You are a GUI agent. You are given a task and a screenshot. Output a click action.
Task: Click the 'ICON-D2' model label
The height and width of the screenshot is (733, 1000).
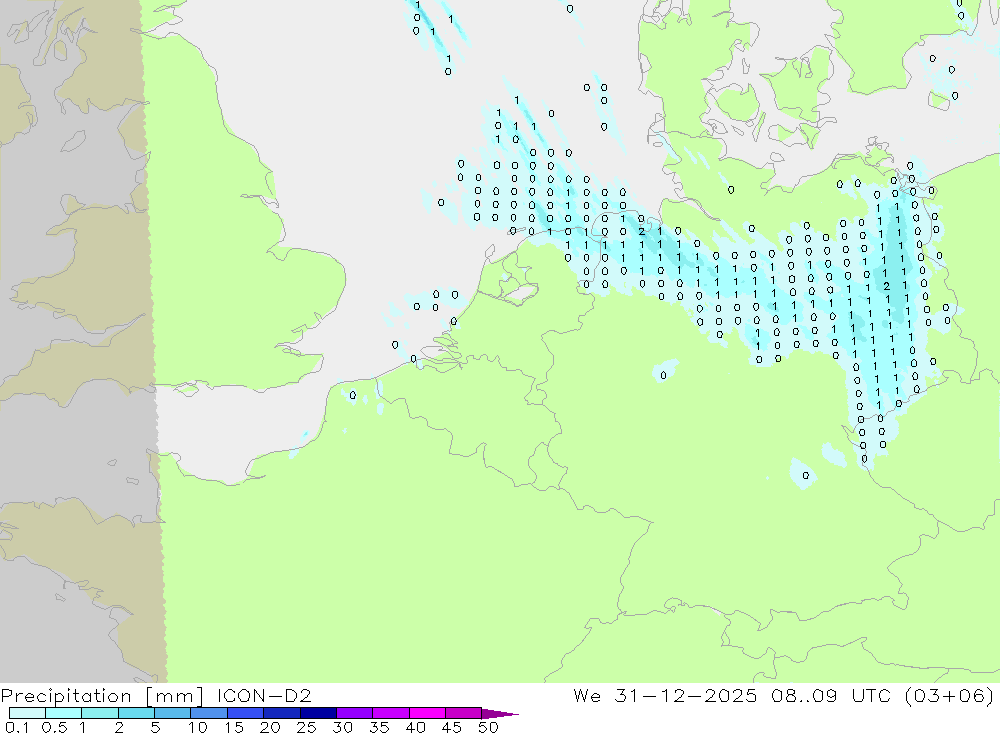(x=264, y=695)
